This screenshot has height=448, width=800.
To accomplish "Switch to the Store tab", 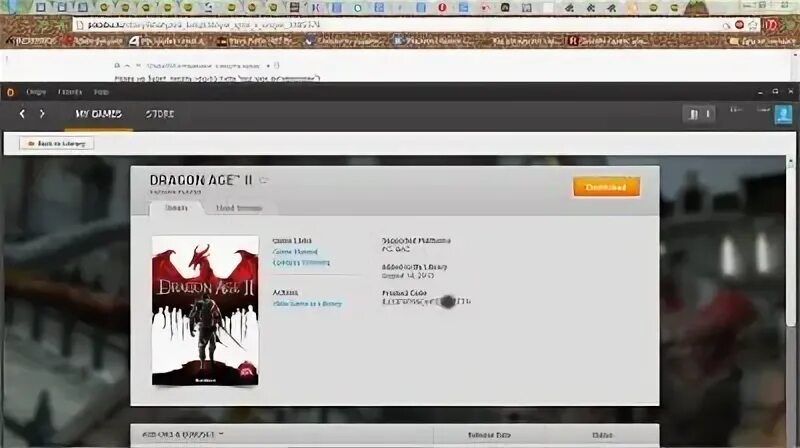I will tap(160, 114).
